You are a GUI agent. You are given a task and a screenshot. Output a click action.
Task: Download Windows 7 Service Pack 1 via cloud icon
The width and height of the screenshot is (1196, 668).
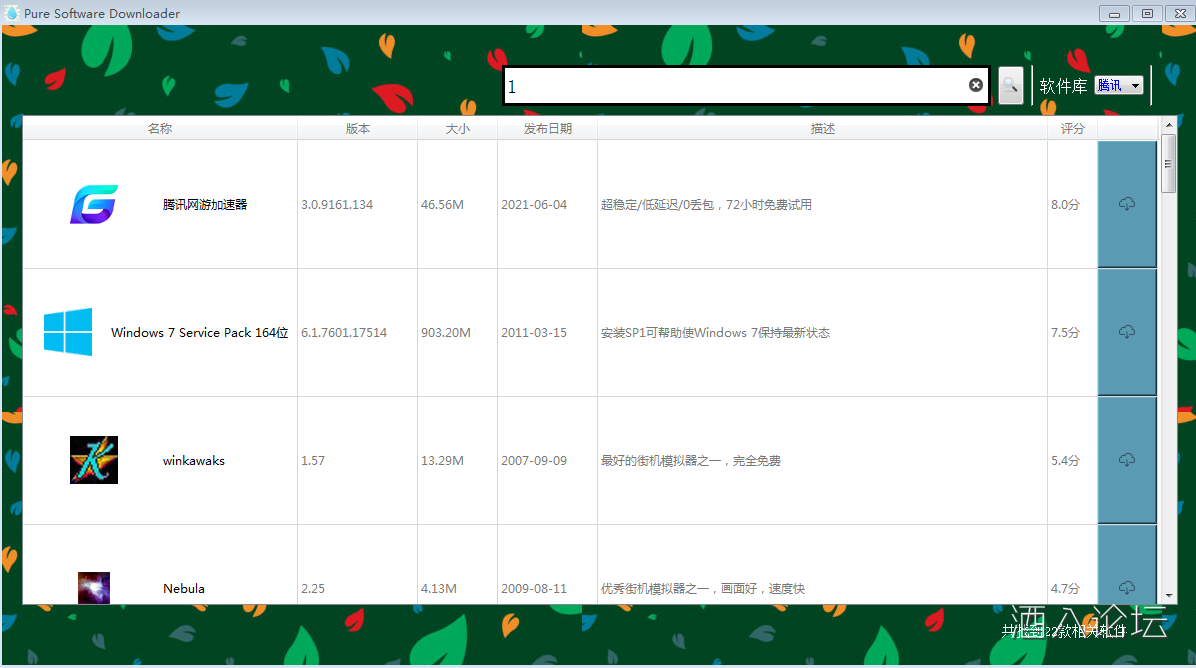coord(1127,331)
